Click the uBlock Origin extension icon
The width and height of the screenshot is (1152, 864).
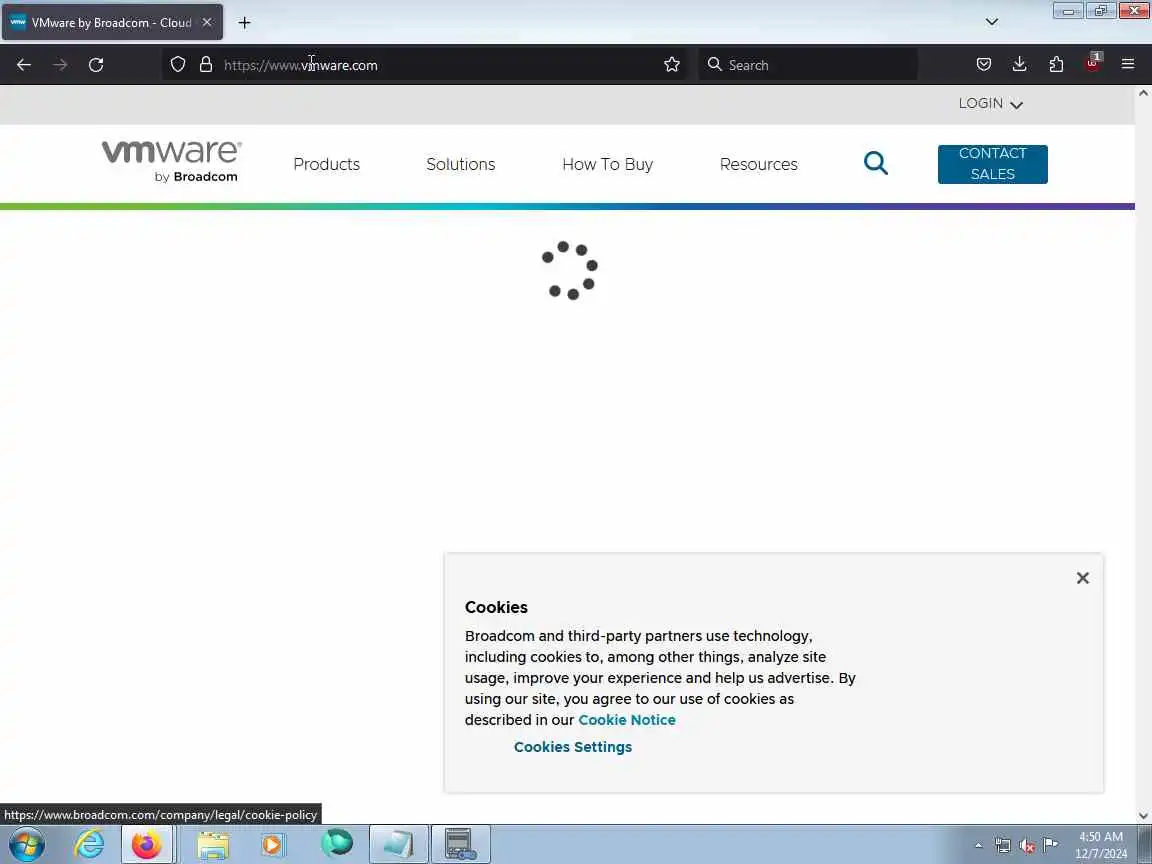pos(1092,63)
